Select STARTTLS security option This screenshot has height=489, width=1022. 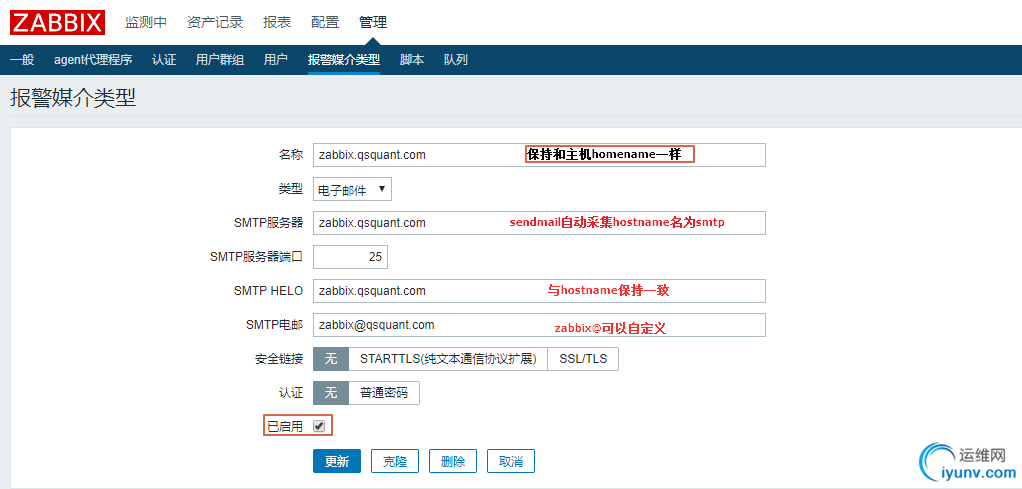[x=448, y=359]
